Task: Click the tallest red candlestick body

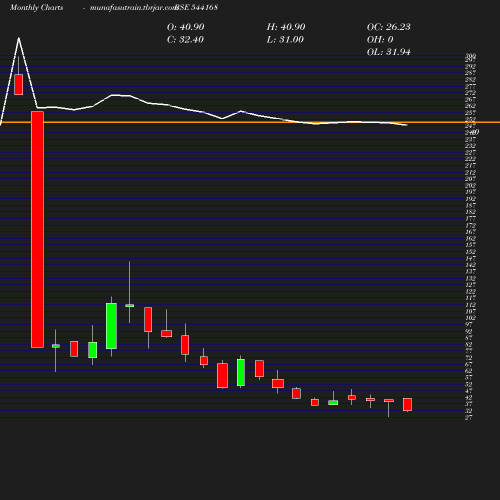Action: pyautogui.click(x=37, y=230)
